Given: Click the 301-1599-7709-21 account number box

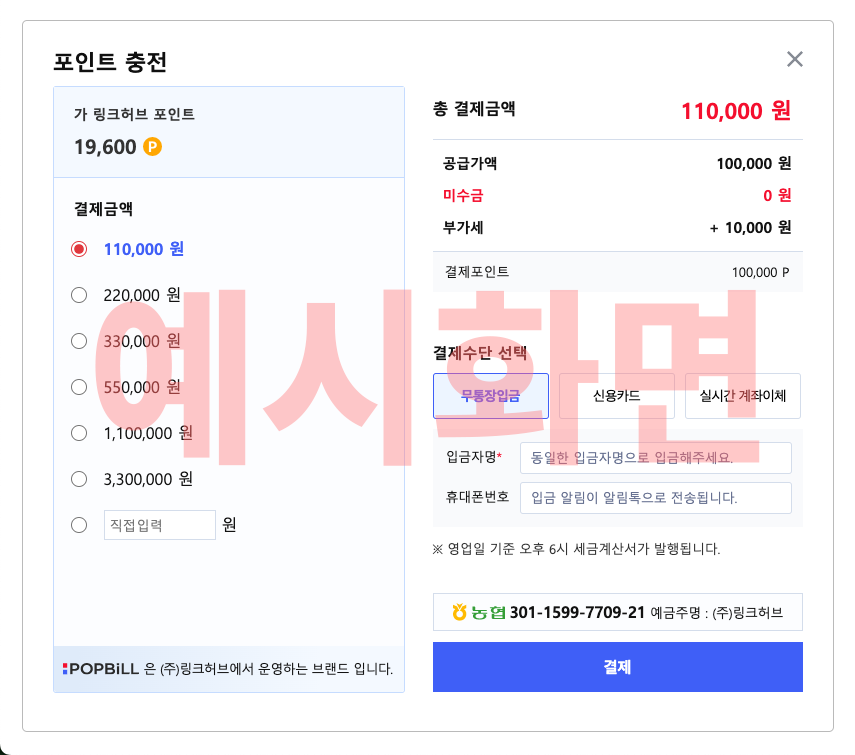Looking at the screenshot, I should (618, 612).
